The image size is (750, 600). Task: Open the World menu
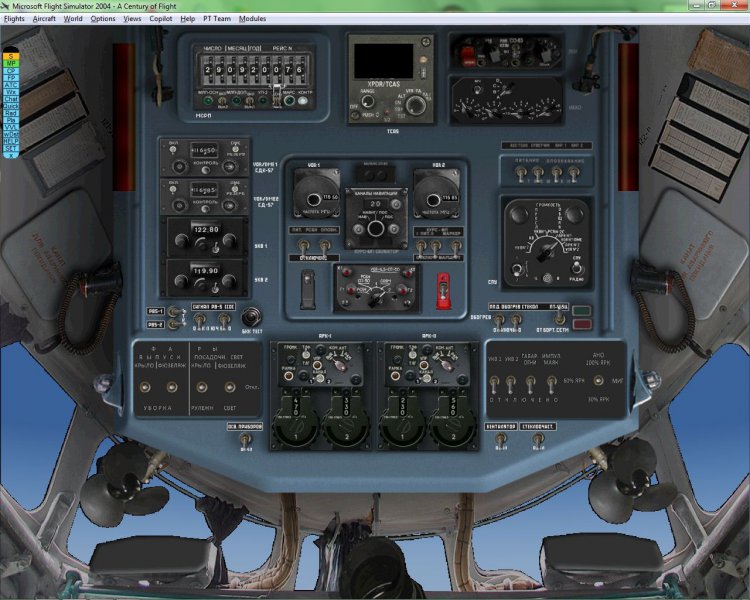(x=73, y=19)
